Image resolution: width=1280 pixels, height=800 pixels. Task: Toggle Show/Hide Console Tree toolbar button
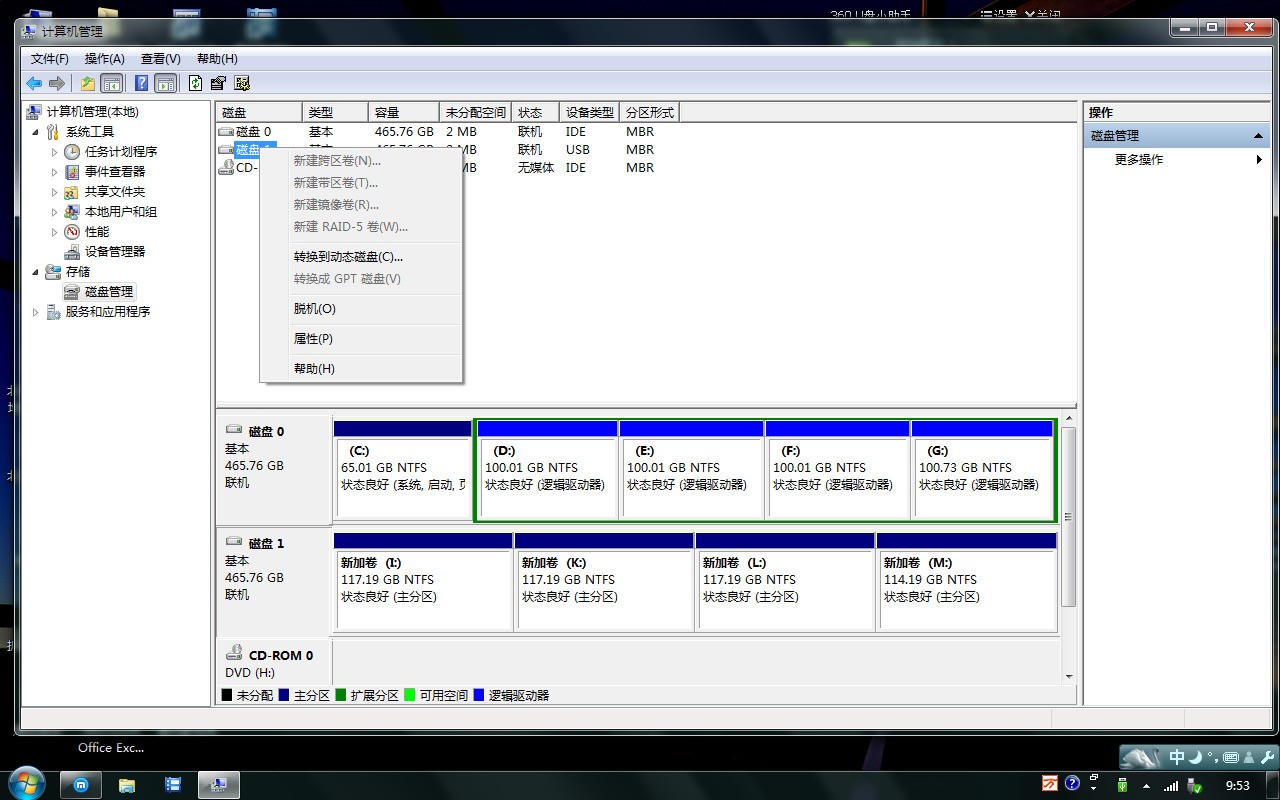pos(112,84)
